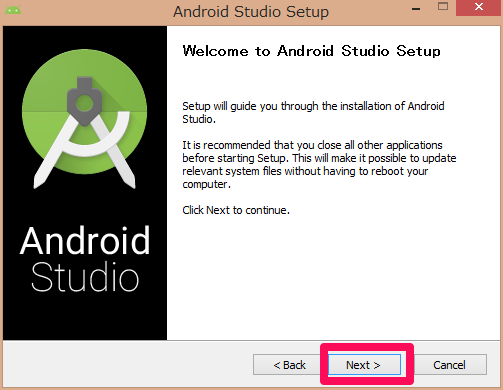
Task: Click the Android robot title bar icon
Action: pyautogui.click(x=13, y=10)
